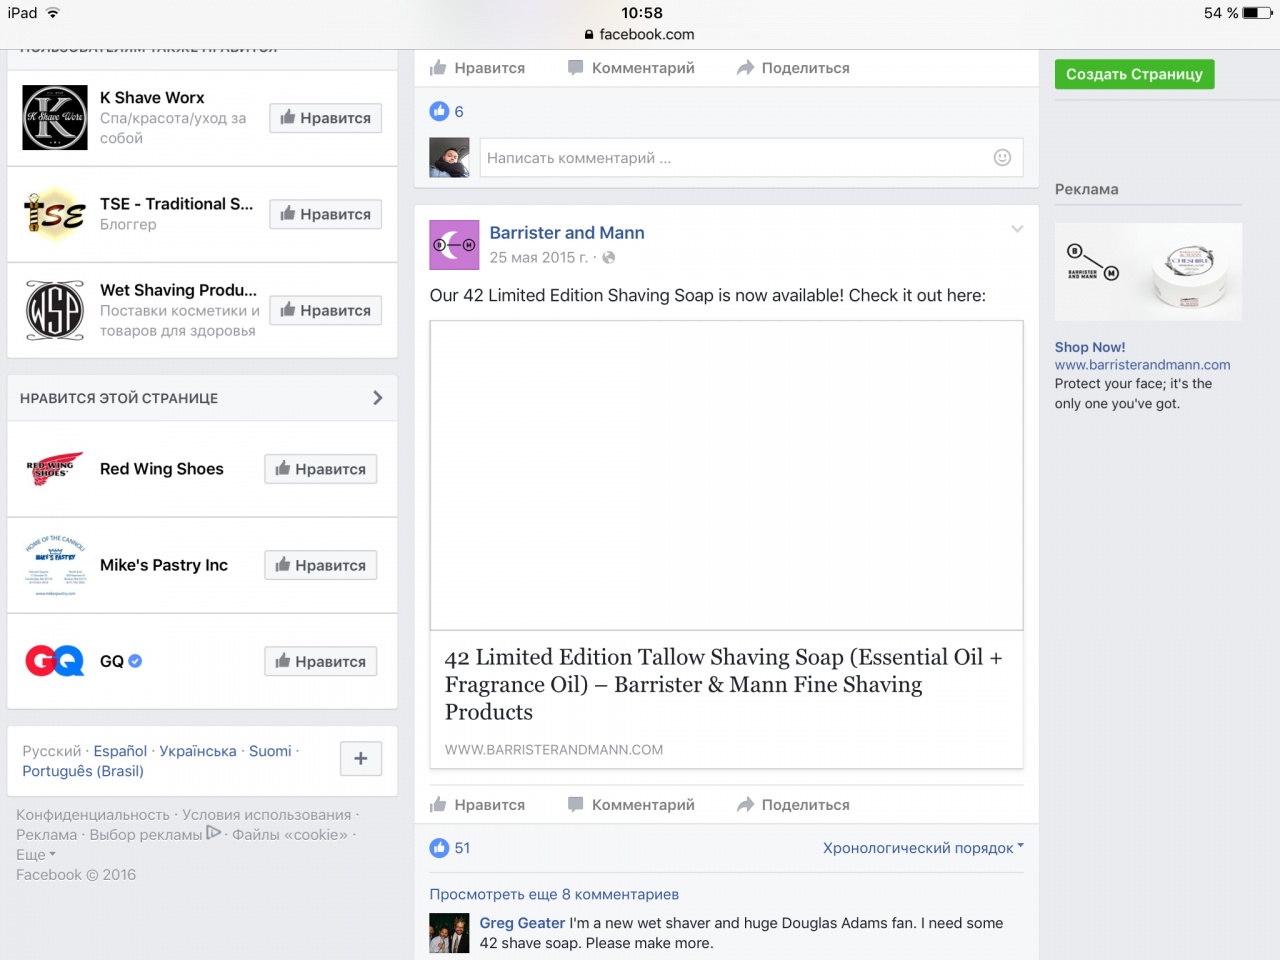Click Shop Now! ad link
Screen dimensions: 1280x960
point(1090,347)
